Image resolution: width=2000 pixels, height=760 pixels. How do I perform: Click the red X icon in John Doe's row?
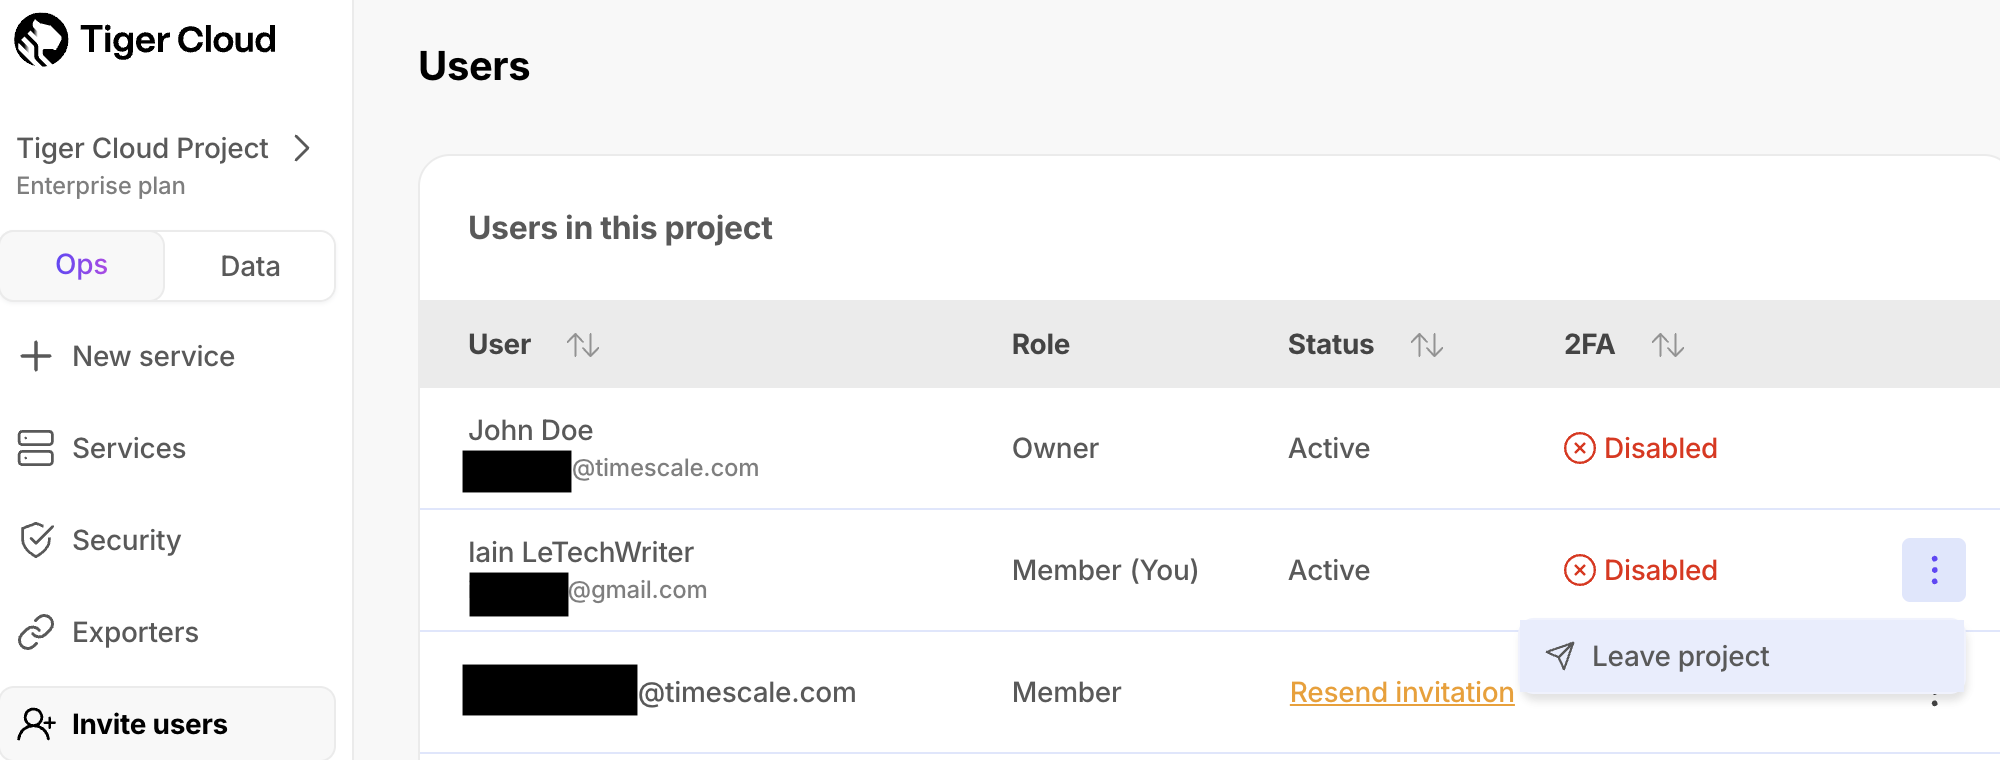pyautogui.click(x=1580, y=448)
